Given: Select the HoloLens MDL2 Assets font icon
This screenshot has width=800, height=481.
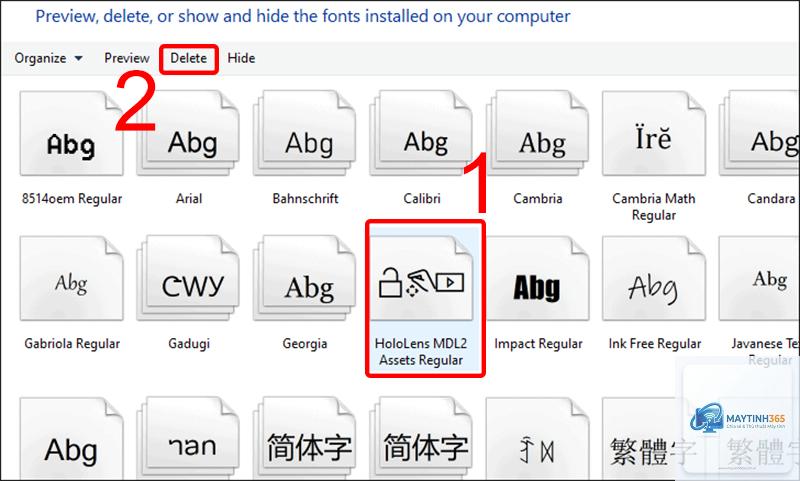Looking at the screenshot, I should (421, 279).
